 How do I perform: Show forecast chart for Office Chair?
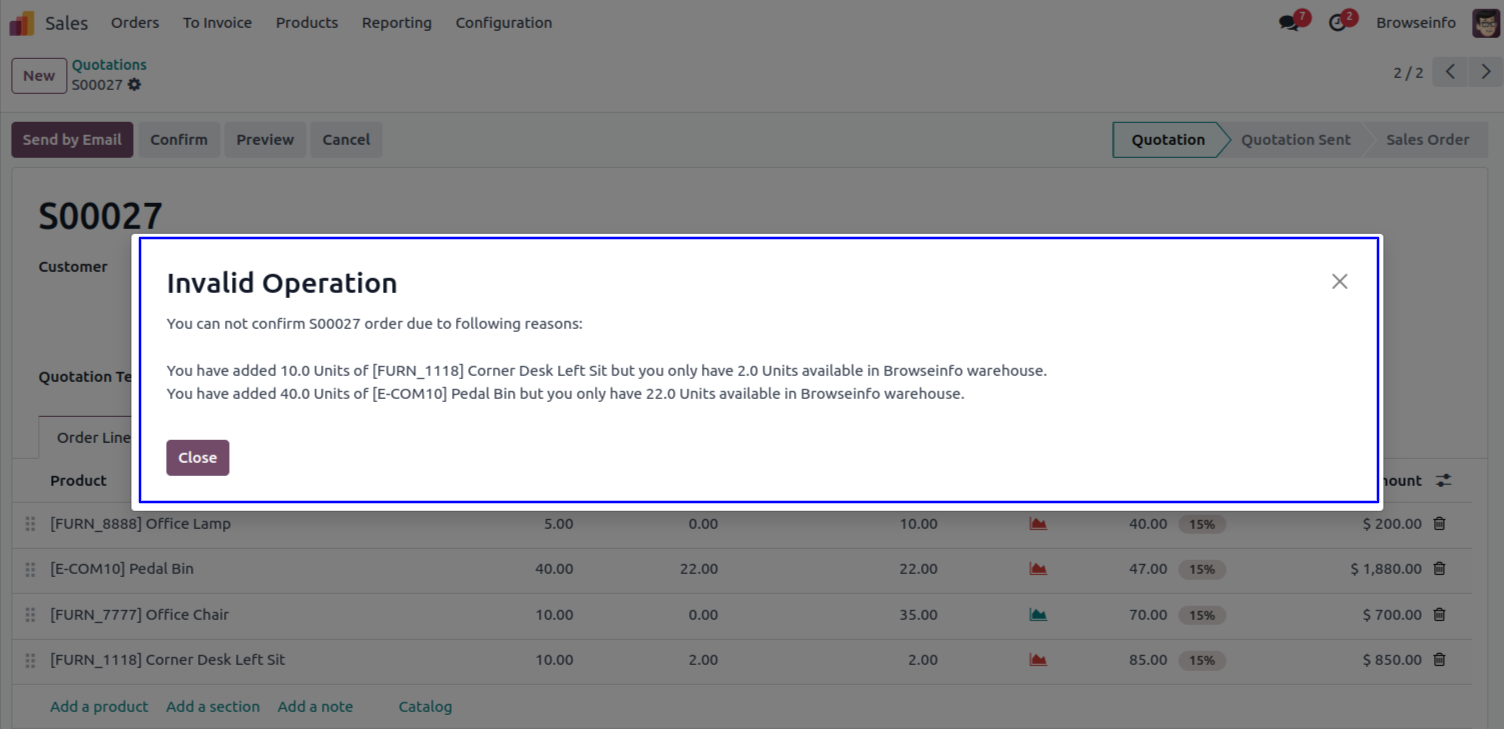click(1038, 615)
